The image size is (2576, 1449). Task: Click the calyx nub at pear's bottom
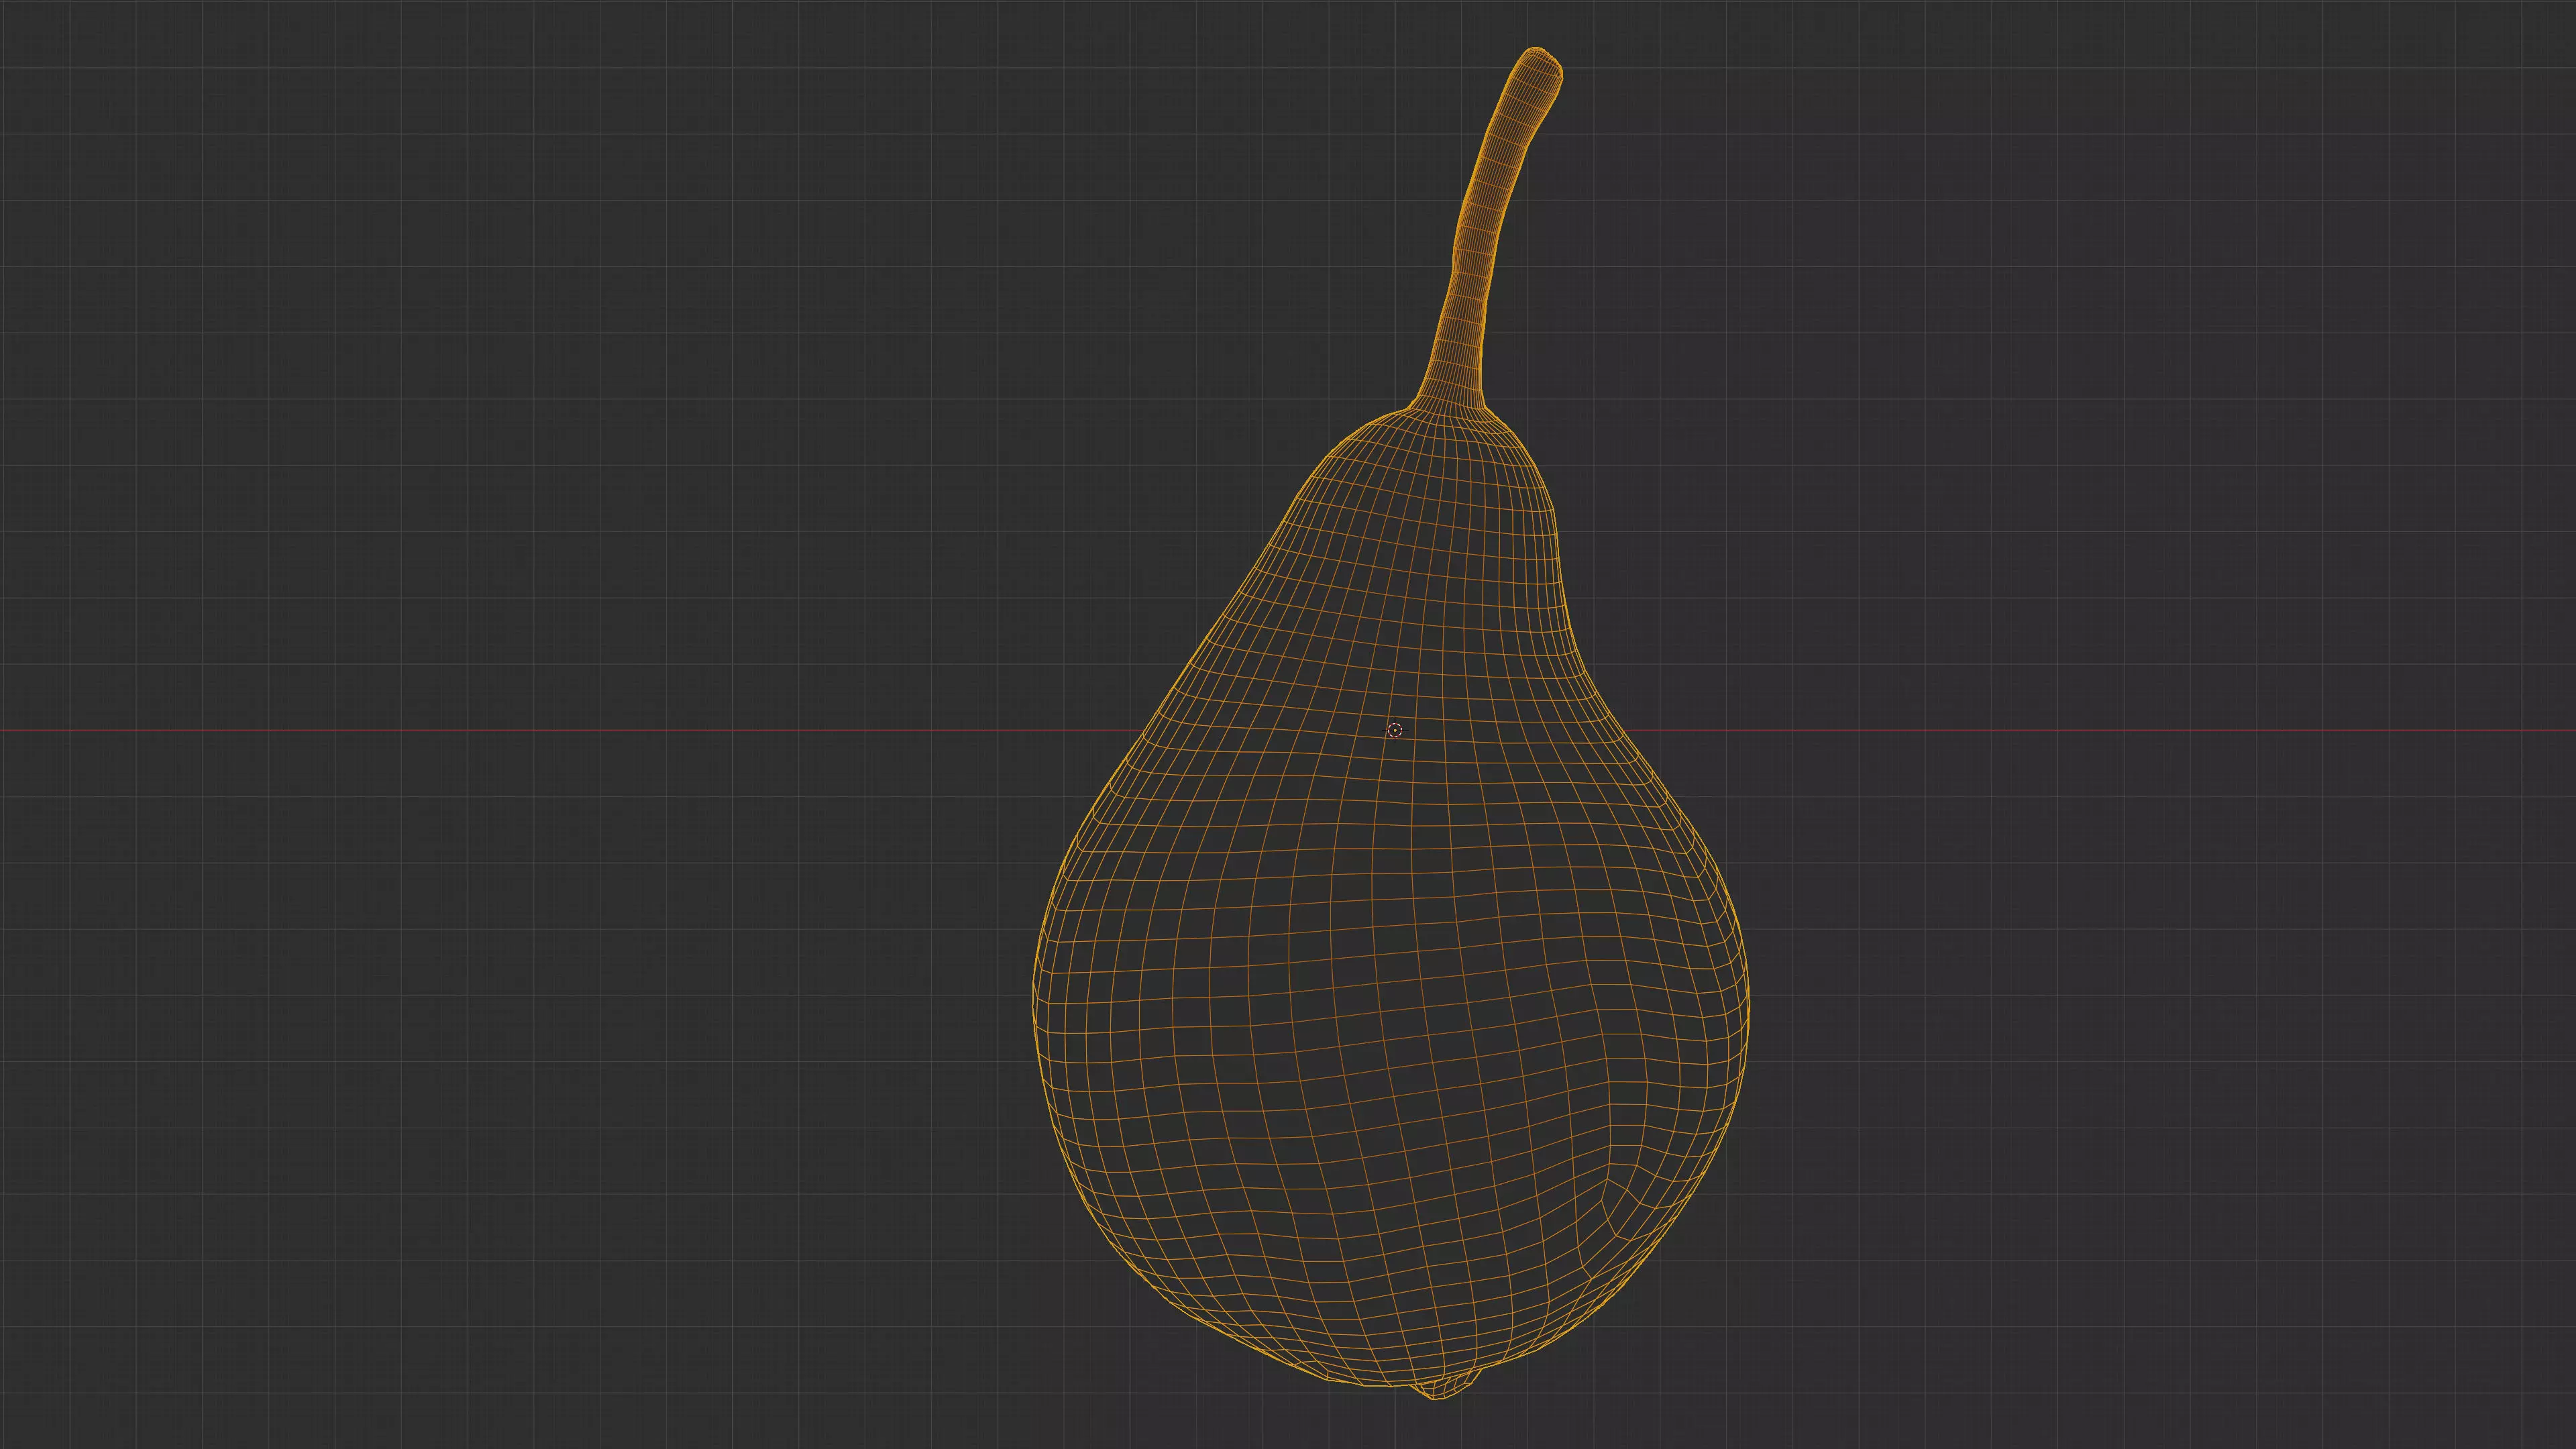coord(1445,1386)
